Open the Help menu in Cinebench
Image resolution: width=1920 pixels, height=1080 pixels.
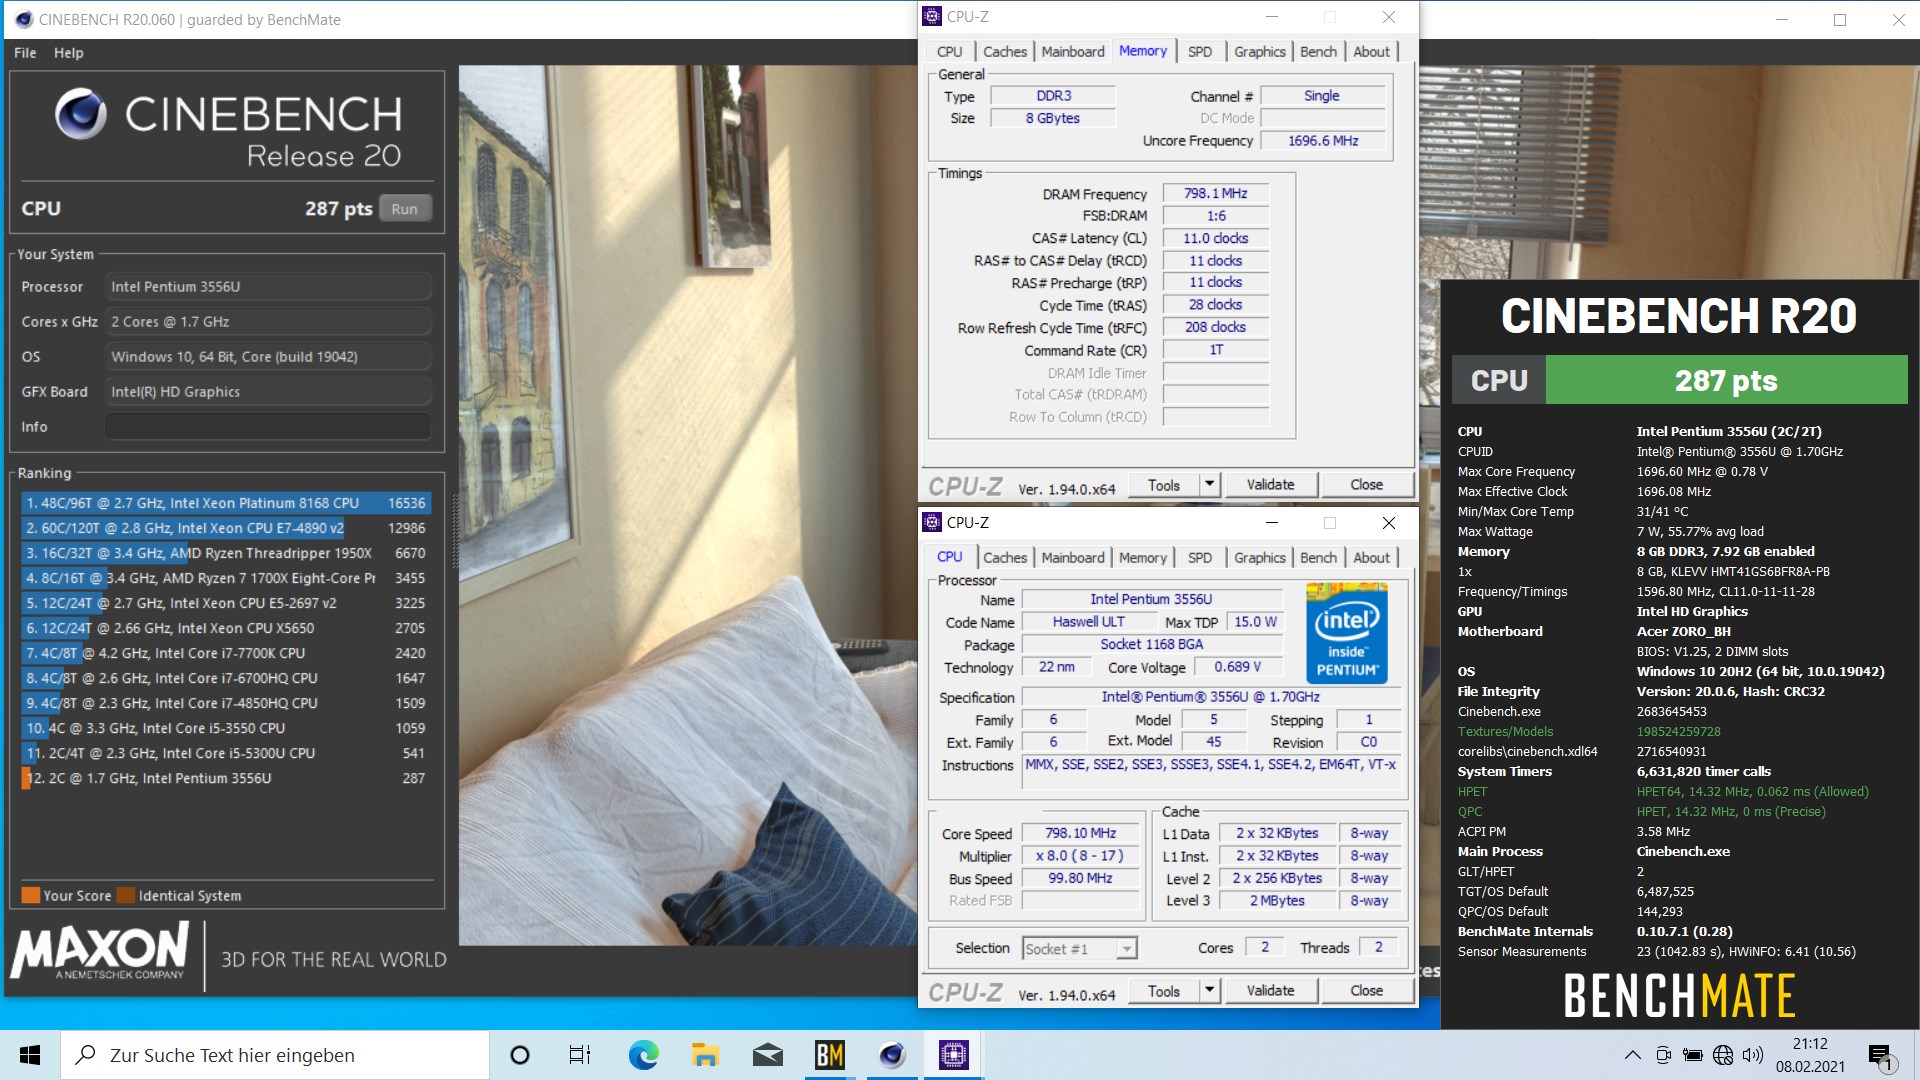(x=68, y=53)
